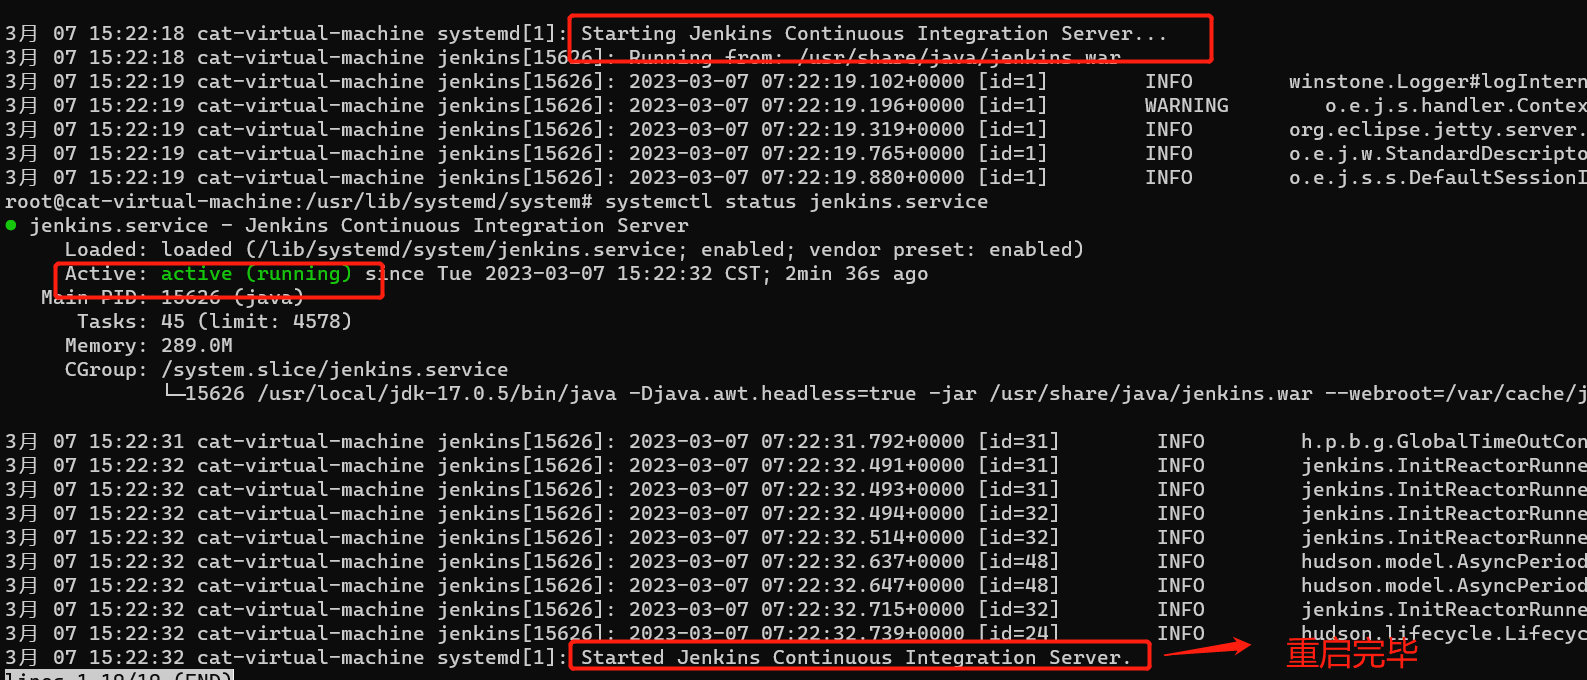Click the 'Main PID: 15626 (java)' line

click(x=172, y=298)
